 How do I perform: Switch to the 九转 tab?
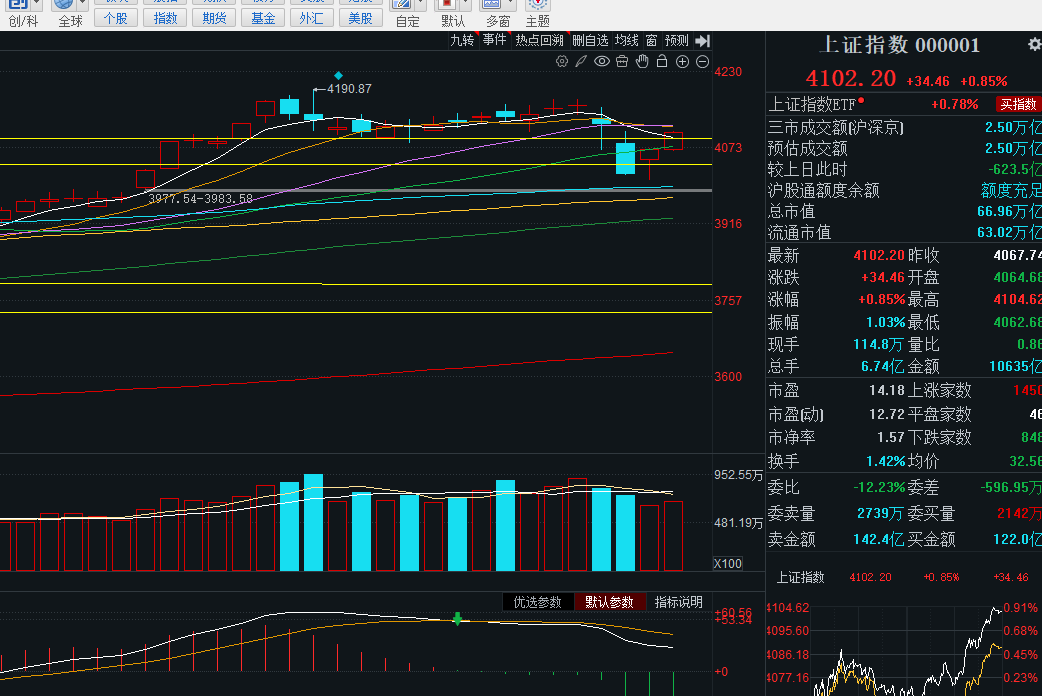coord(462,41)
